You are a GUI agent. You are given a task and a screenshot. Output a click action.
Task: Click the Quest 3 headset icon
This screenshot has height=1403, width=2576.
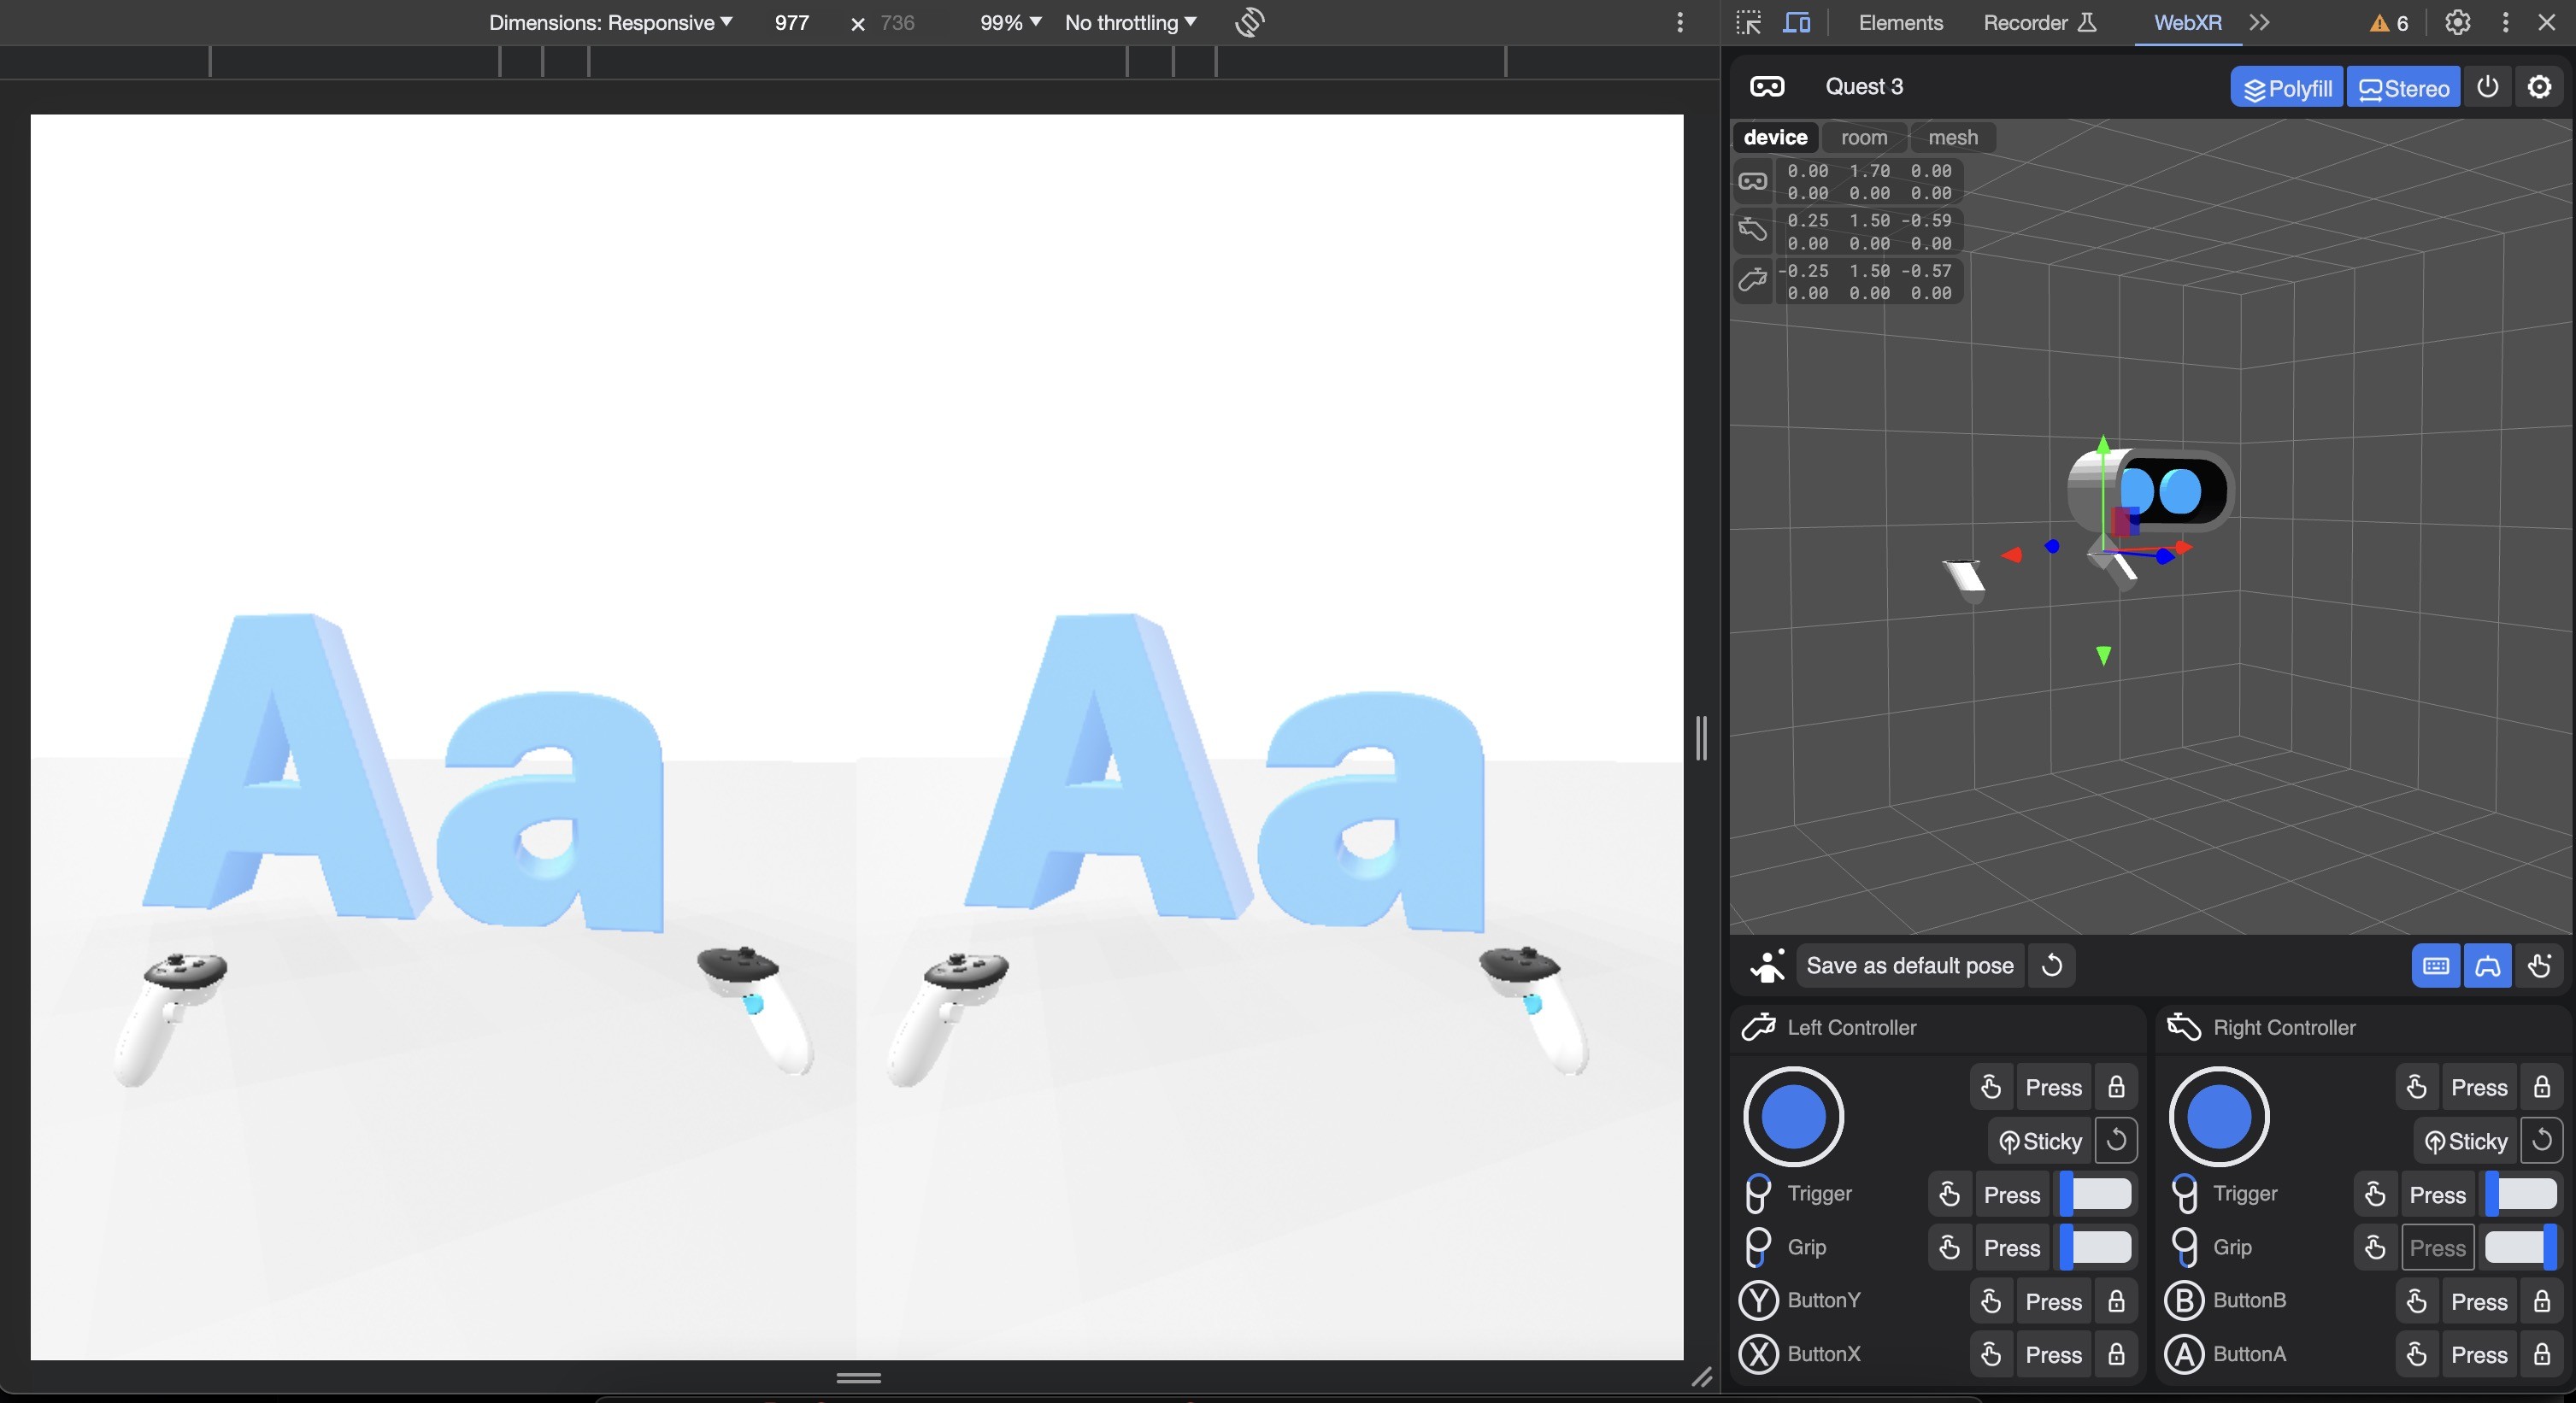coord(1767,87)
